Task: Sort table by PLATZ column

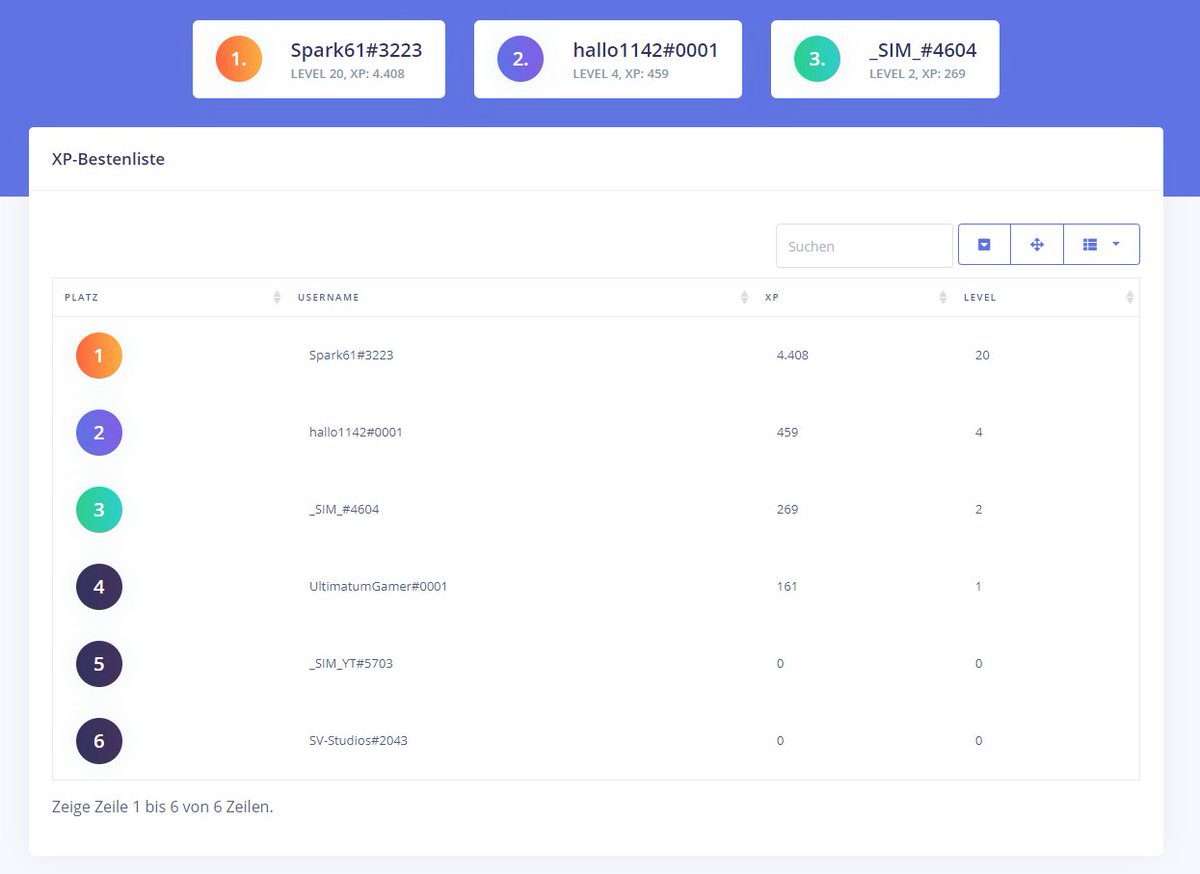Action: (168, 297)
